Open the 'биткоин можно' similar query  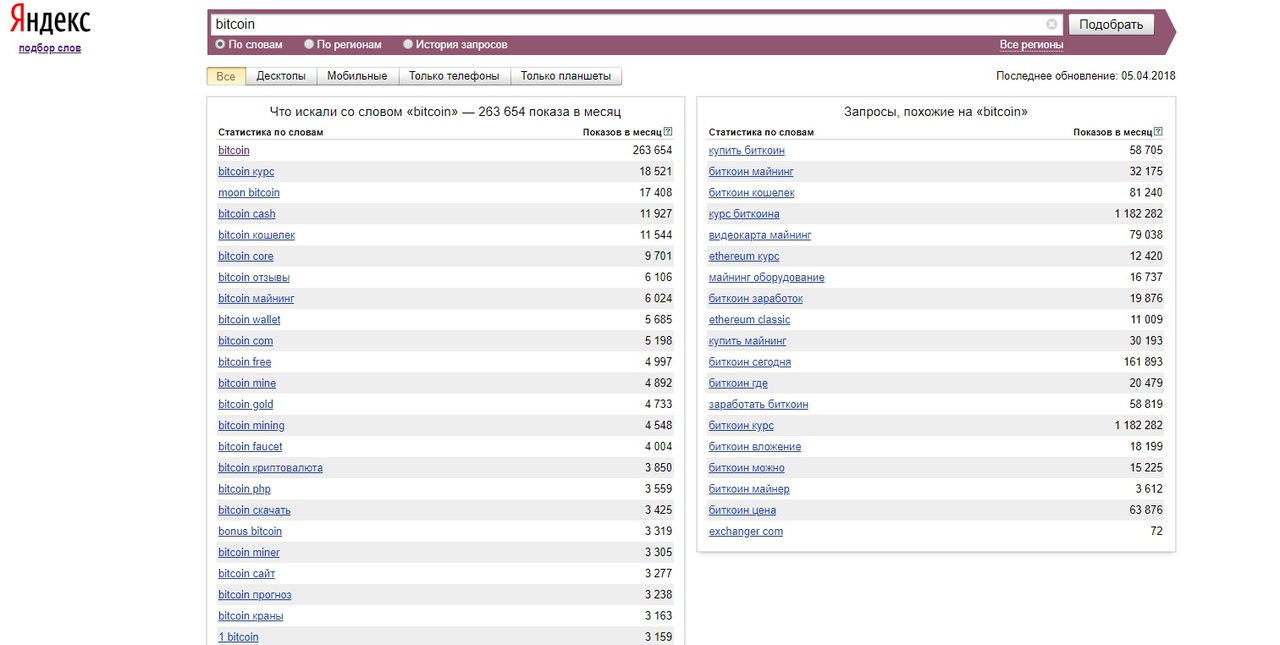747,468
